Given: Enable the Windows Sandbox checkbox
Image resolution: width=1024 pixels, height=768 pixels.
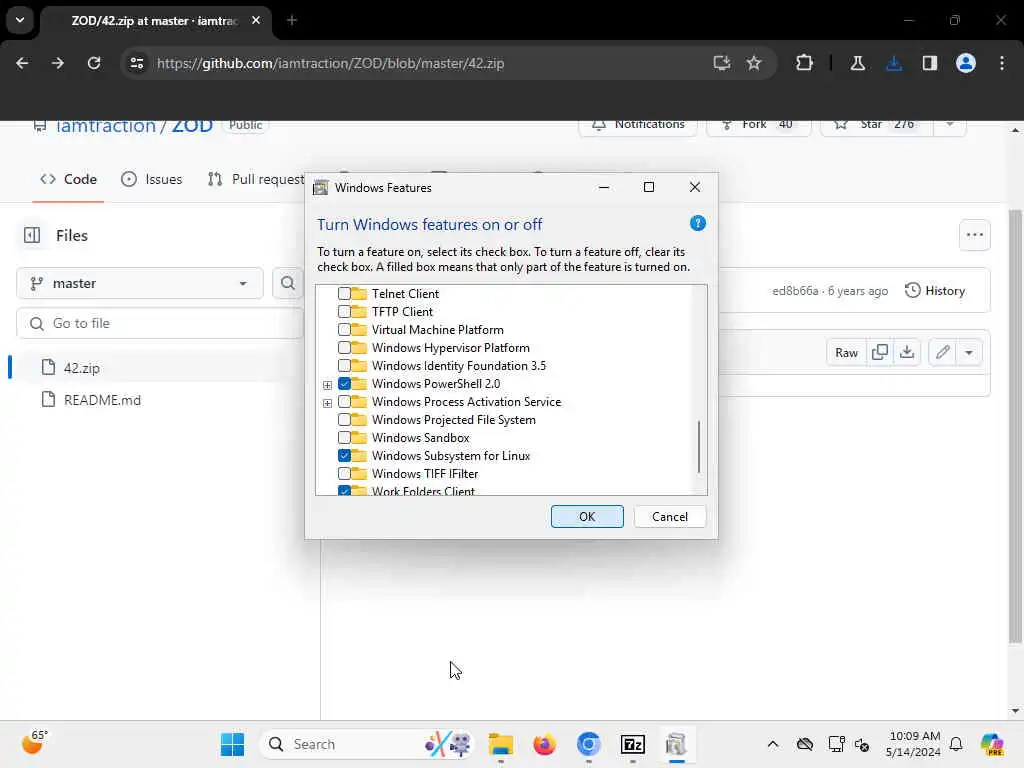Looking at the screenshot, I should point(344,438).
